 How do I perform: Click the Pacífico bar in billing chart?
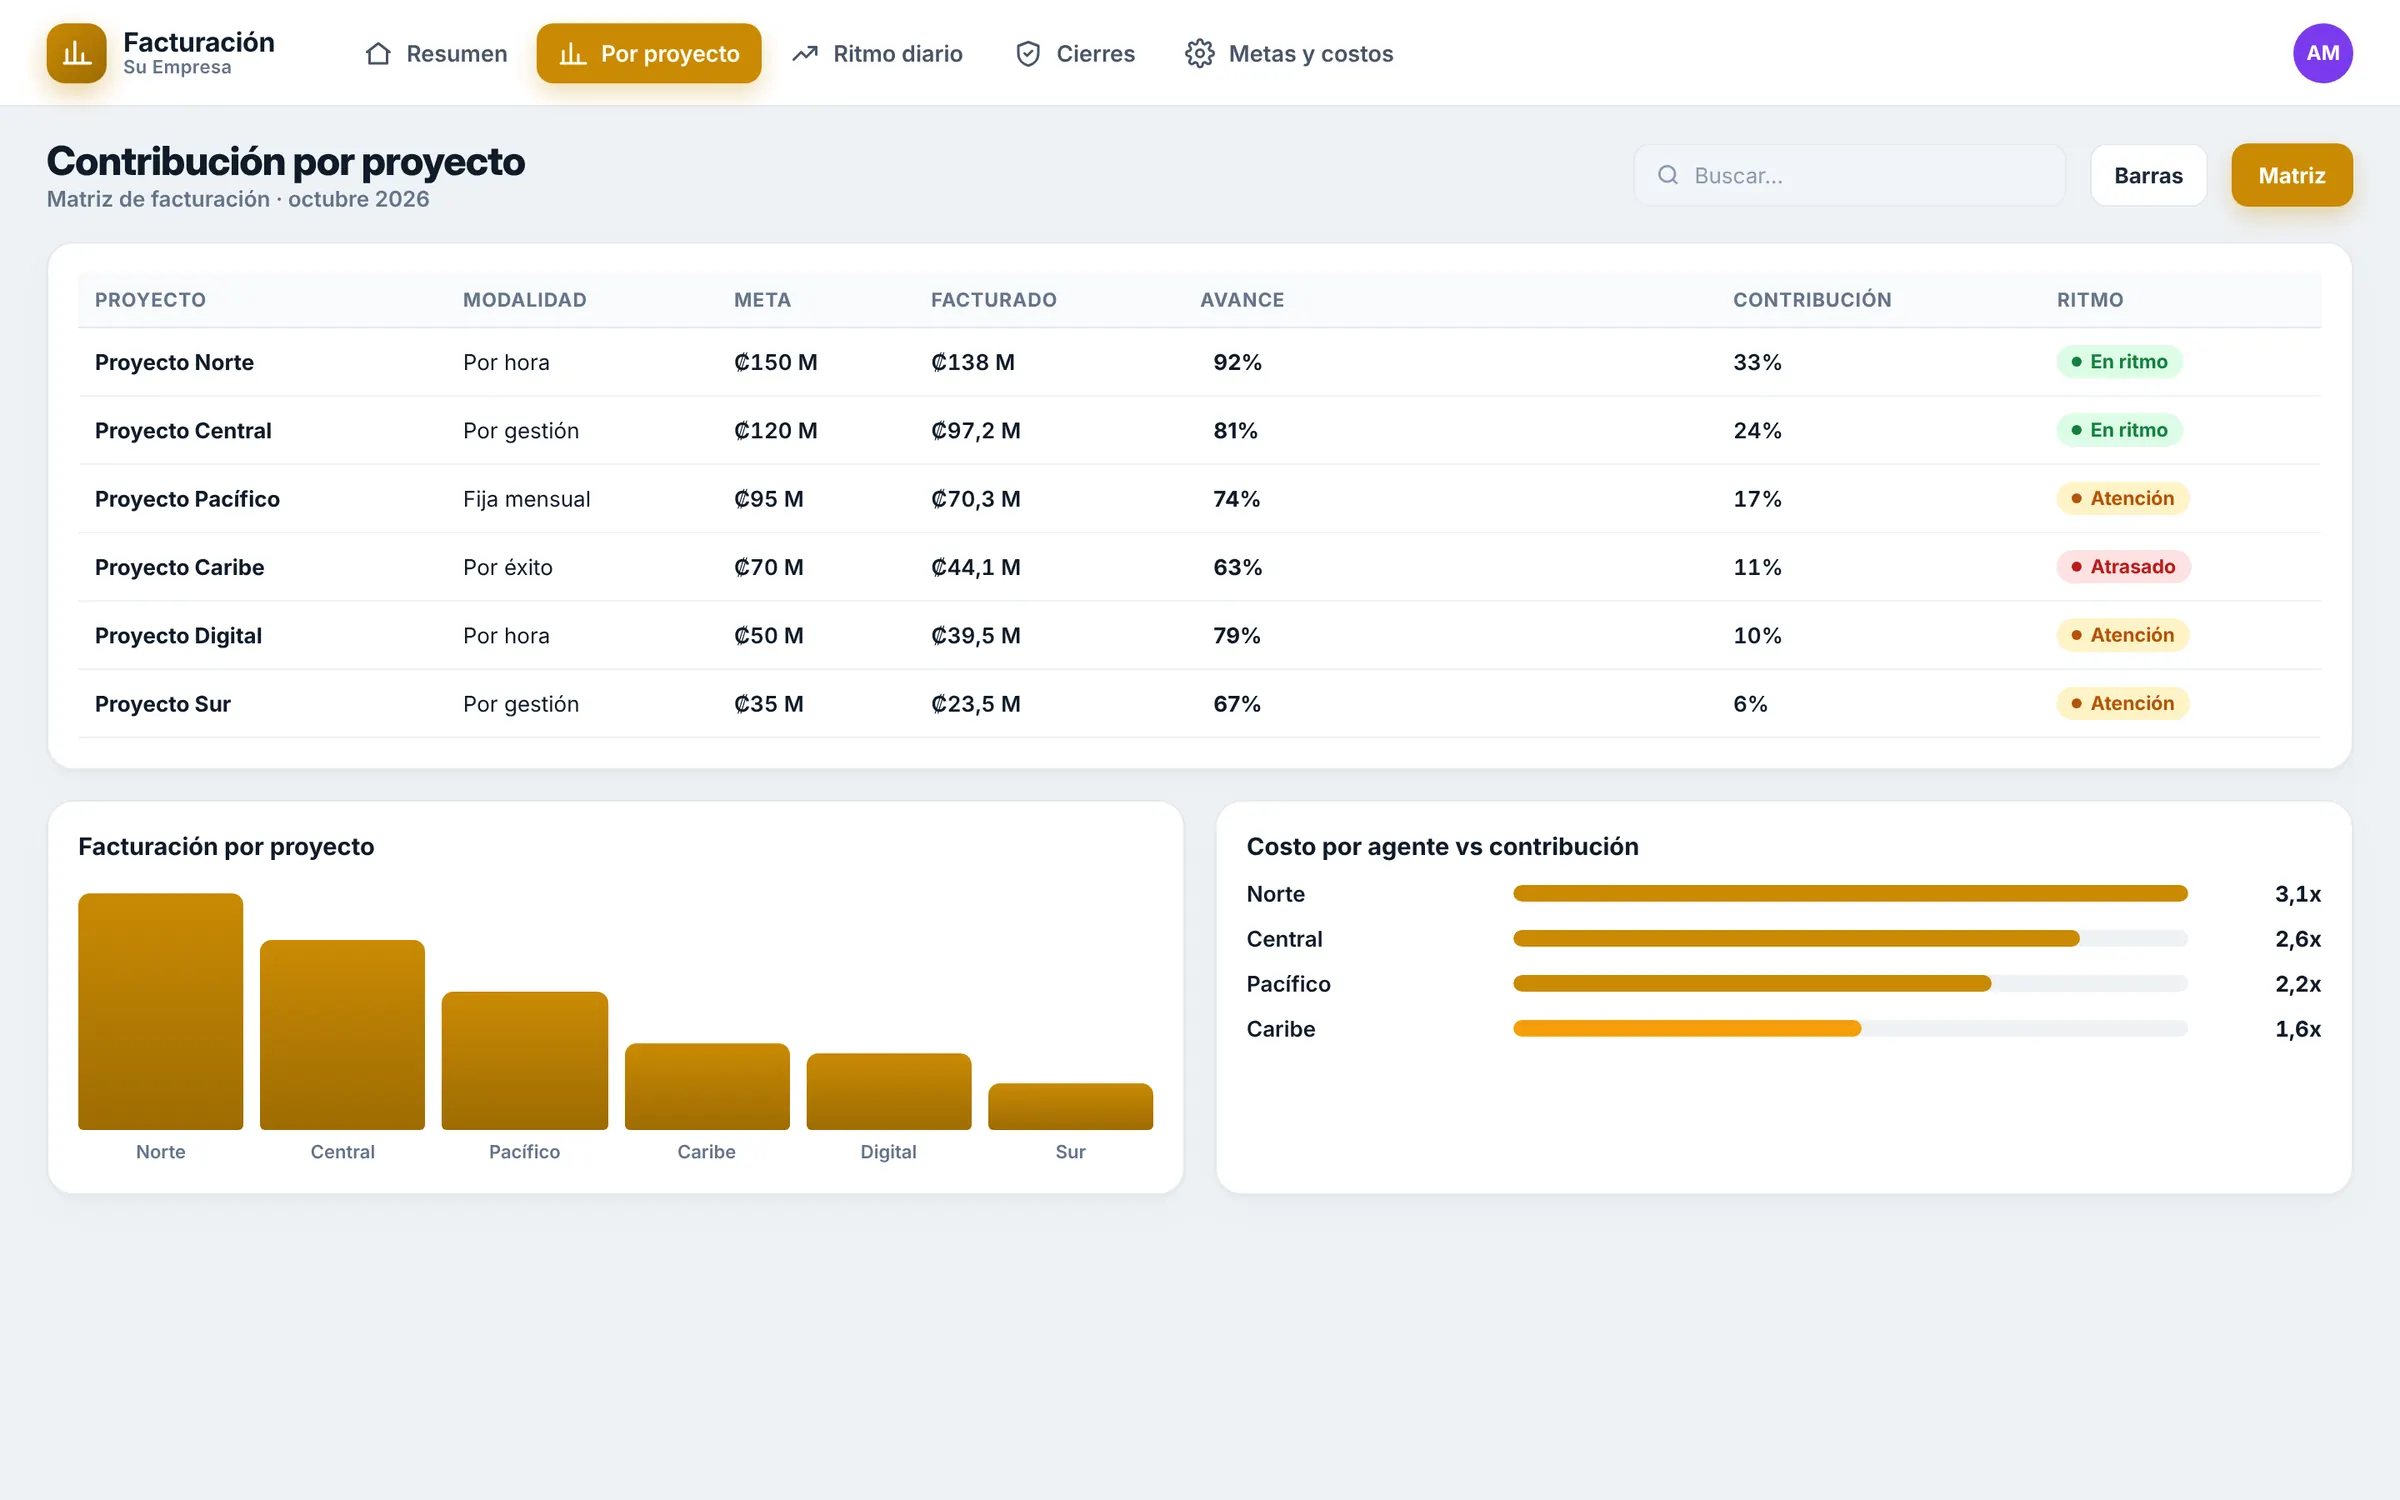[x=524, y=1060]
